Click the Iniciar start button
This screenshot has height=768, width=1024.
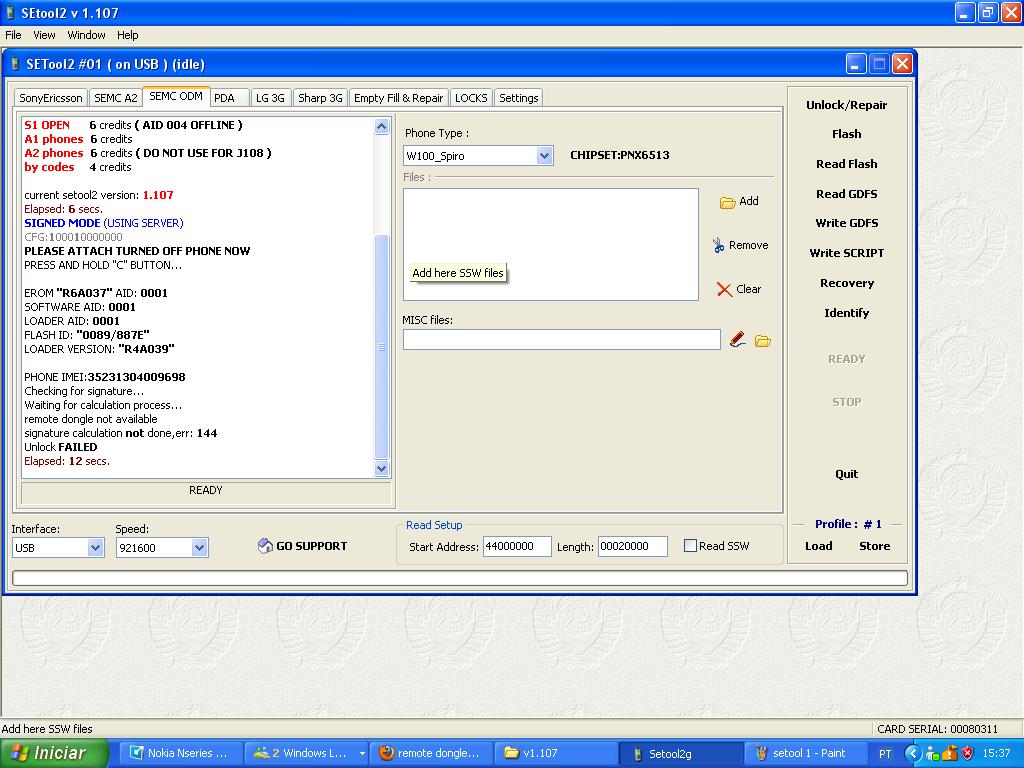point(54,753)
